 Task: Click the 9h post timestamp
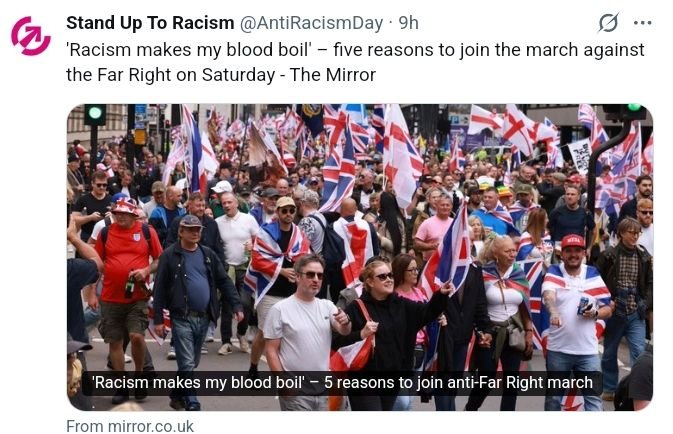pyautogui.click(x=408, y=23)
